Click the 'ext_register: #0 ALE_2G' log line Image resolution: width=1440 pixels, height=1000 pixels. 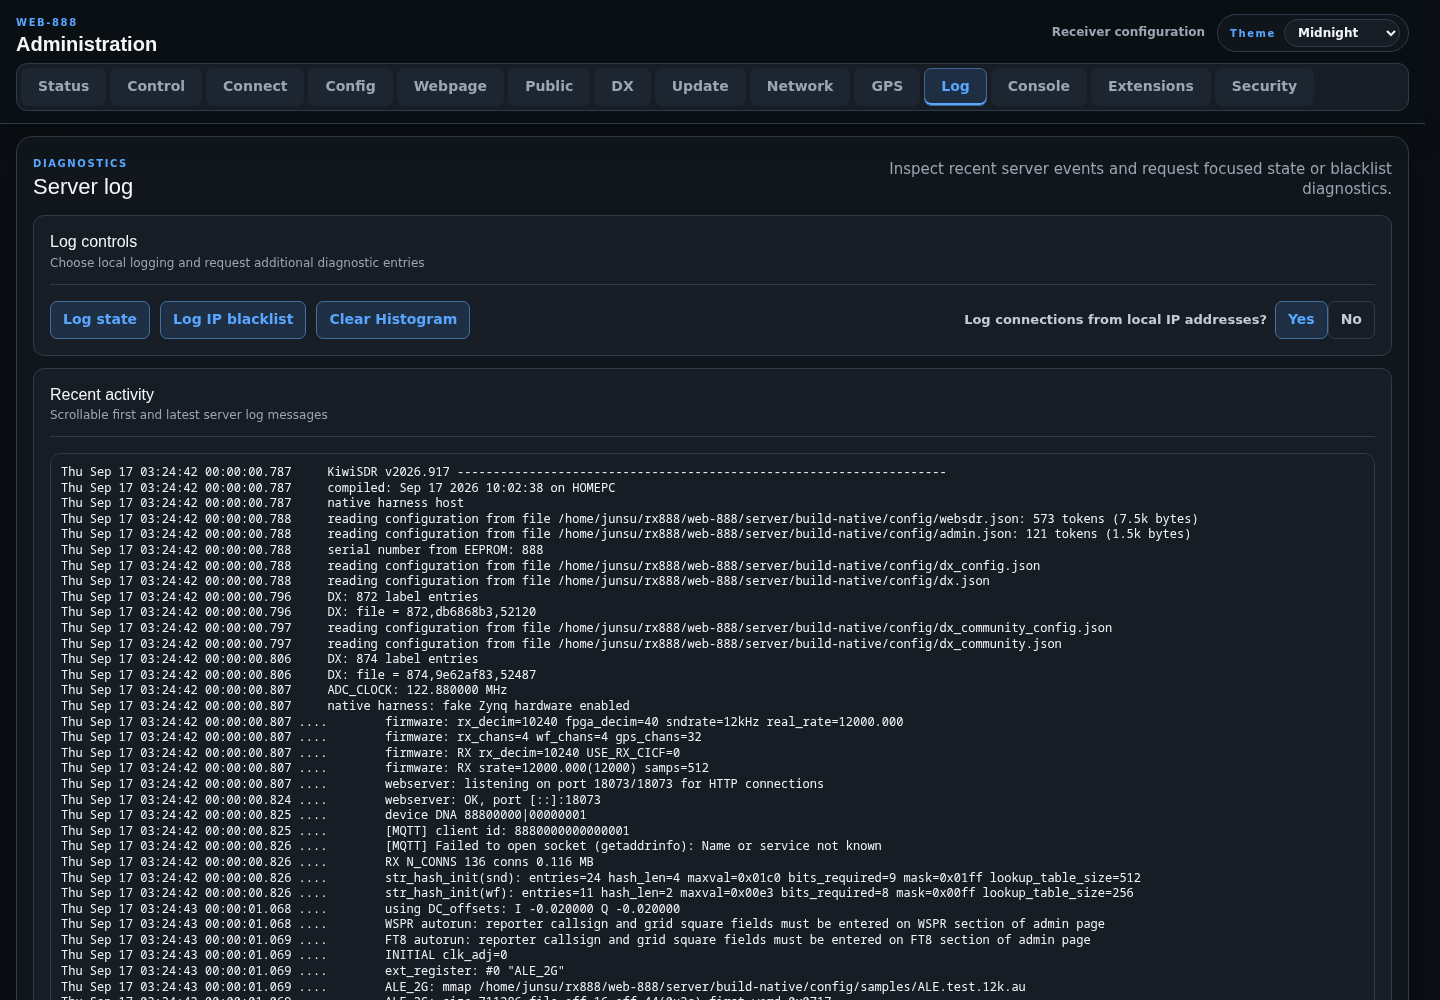[x=313, y=971]
